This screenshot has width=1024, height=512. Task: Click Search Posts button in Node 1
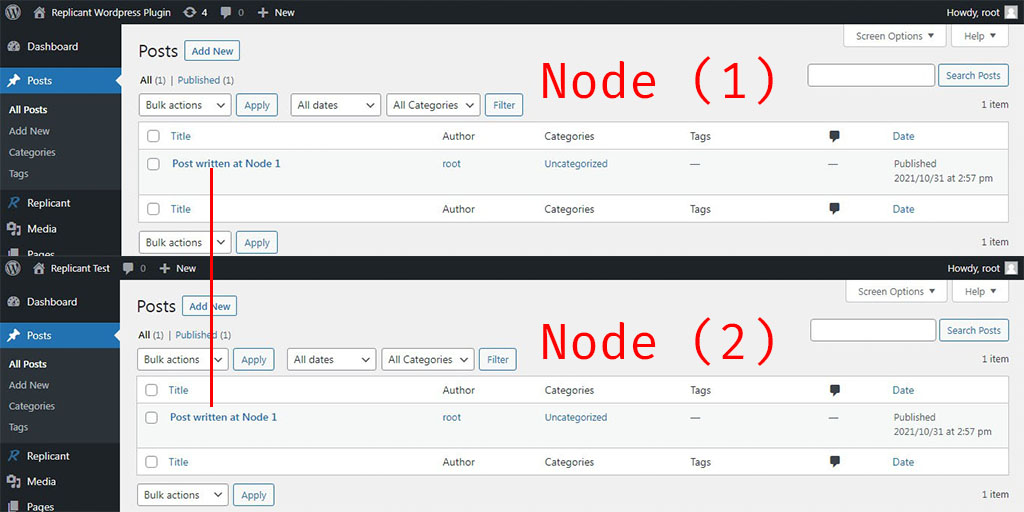[973, 75]
